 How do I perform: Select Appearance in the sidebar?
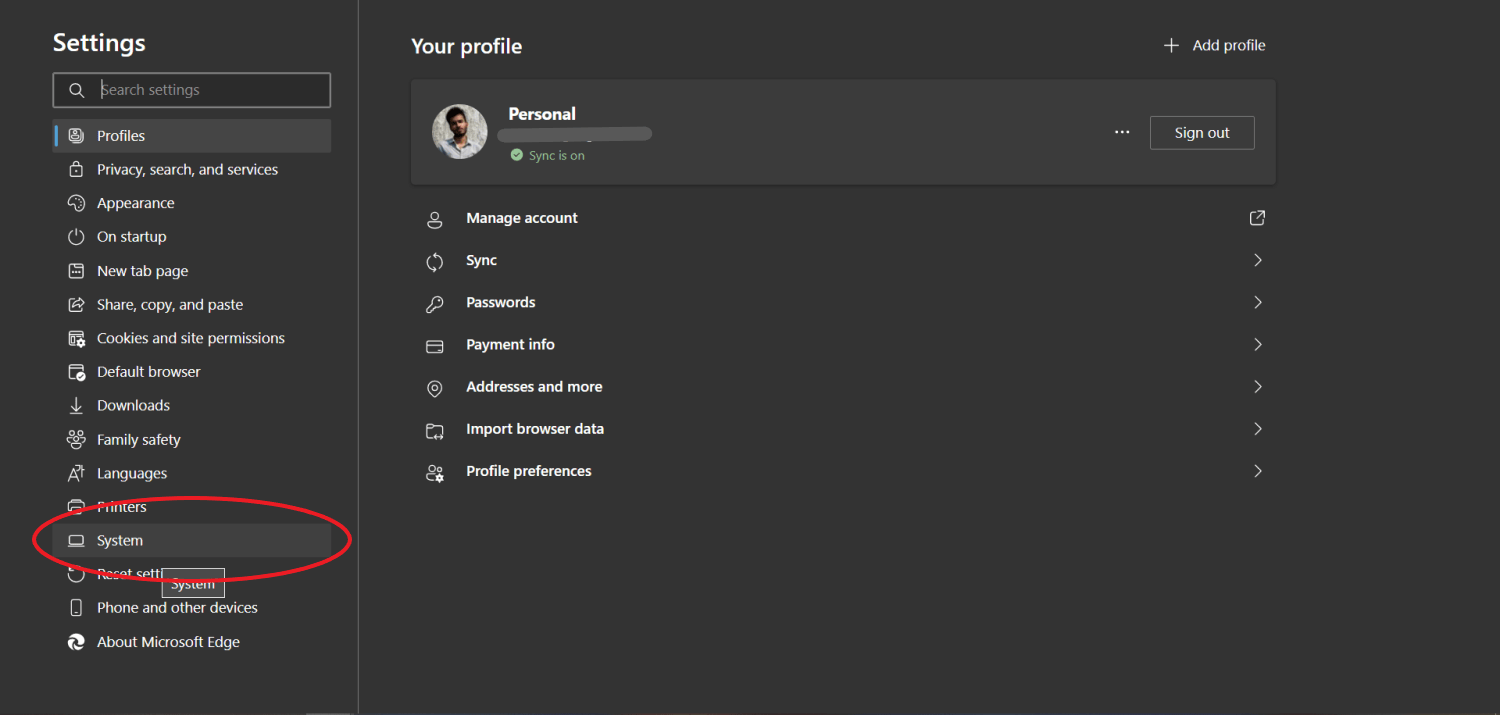coord(135,203)
